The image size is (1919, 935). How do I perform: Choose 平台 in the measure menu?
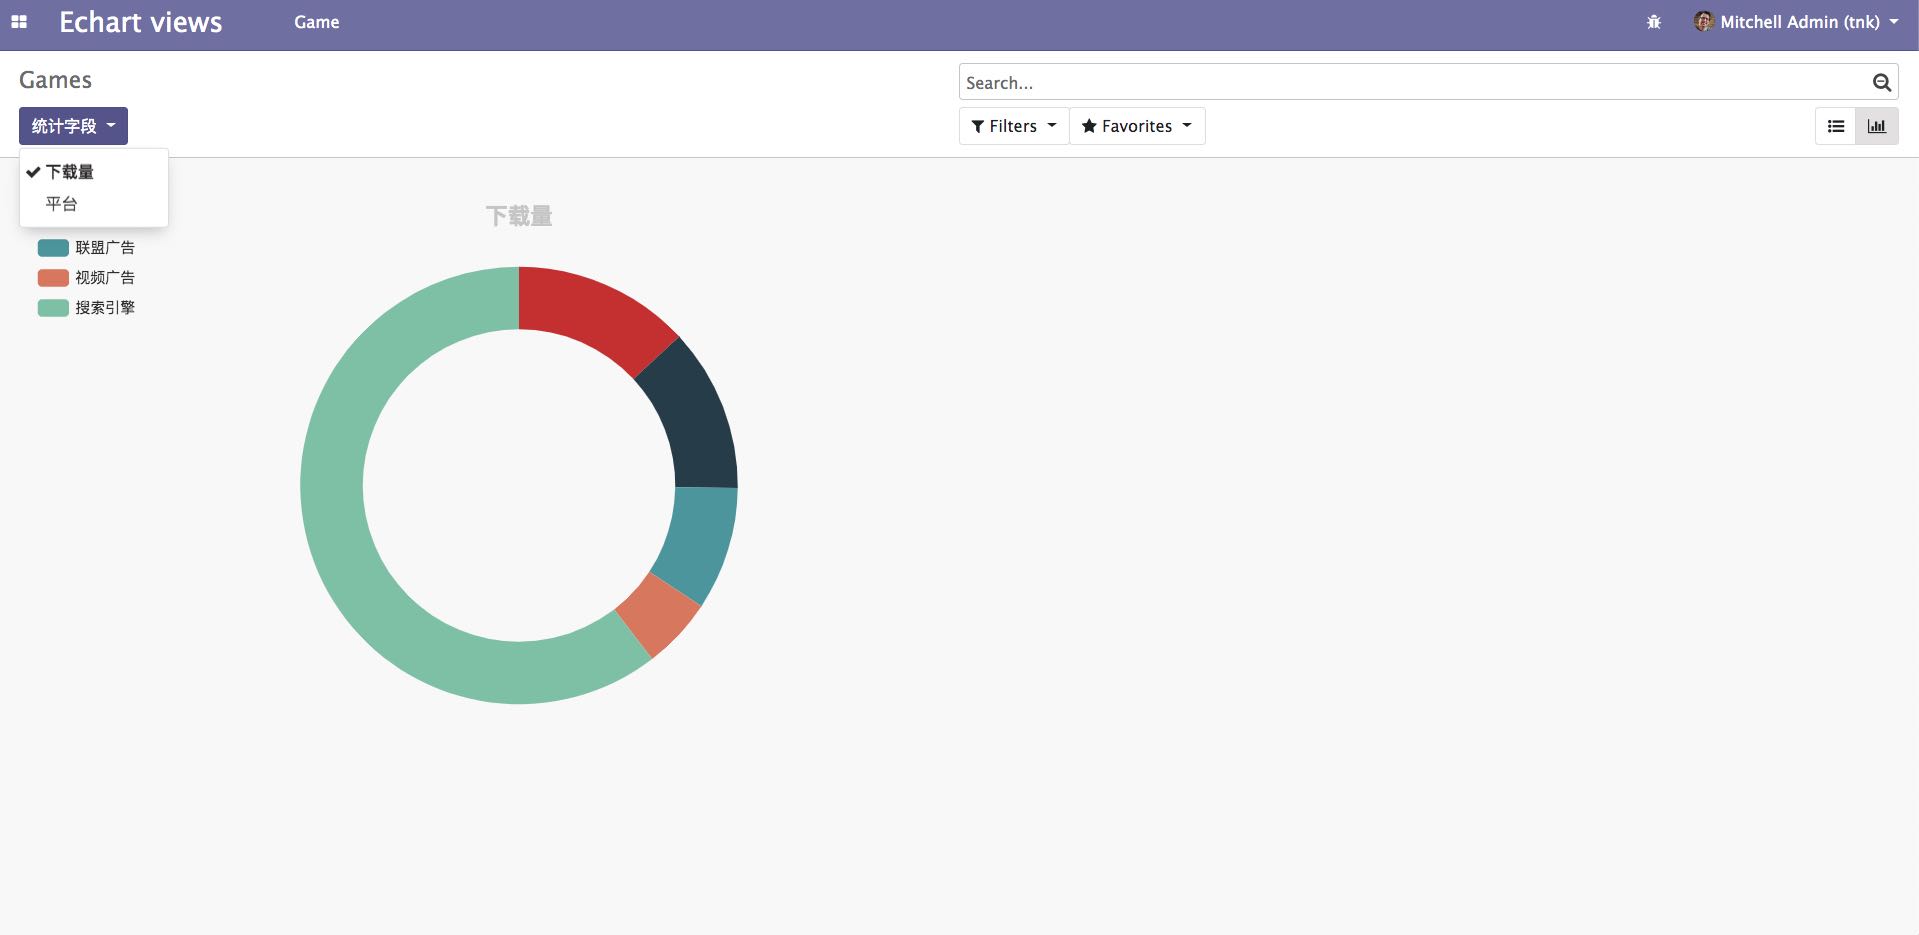click(x=62, y=204)
